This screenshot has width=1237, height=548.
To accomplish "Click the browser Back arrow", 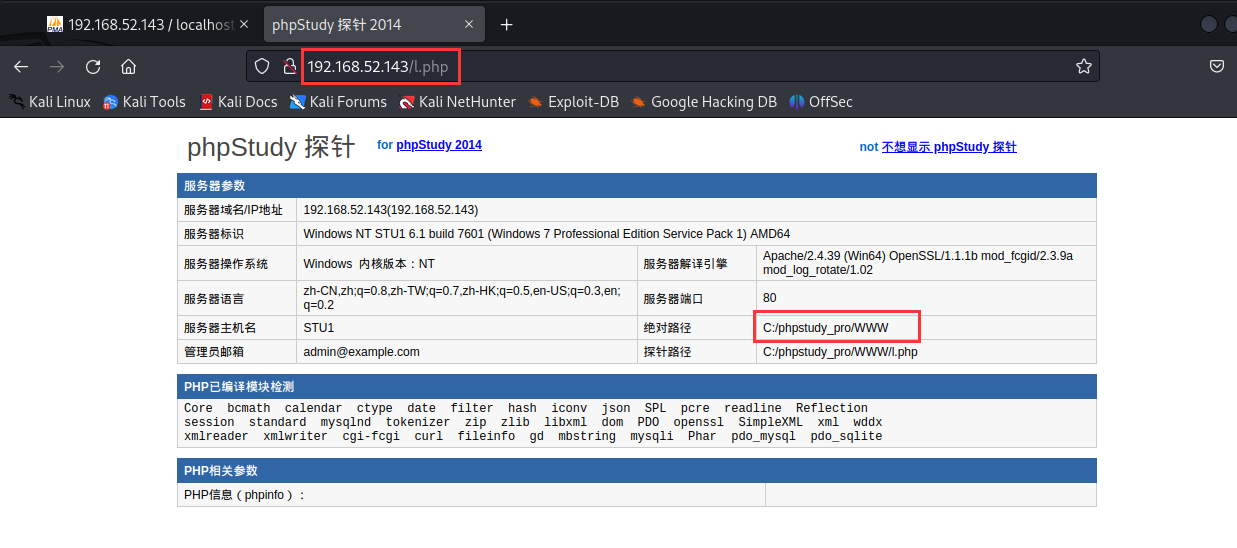I will pos(21,67).
